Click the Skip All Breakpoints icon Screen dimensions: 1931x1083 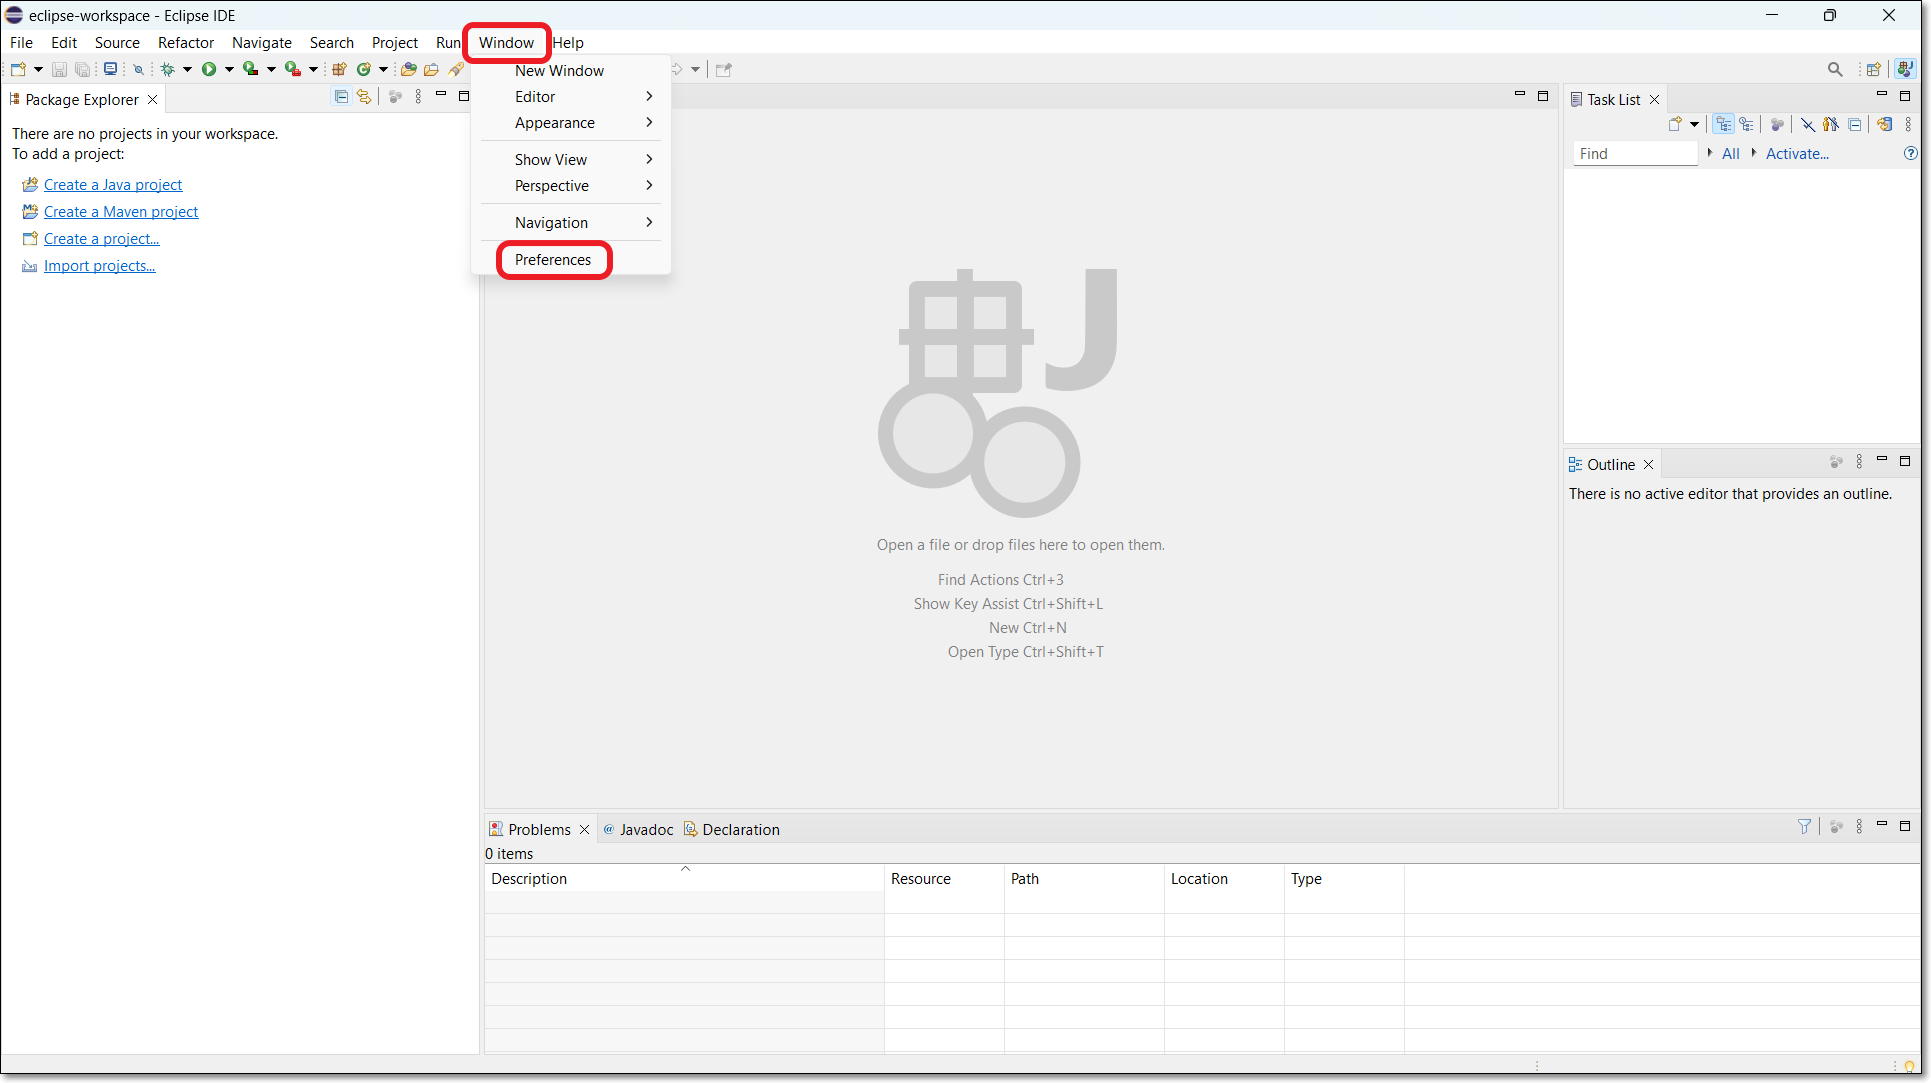[x=138, y=69]
